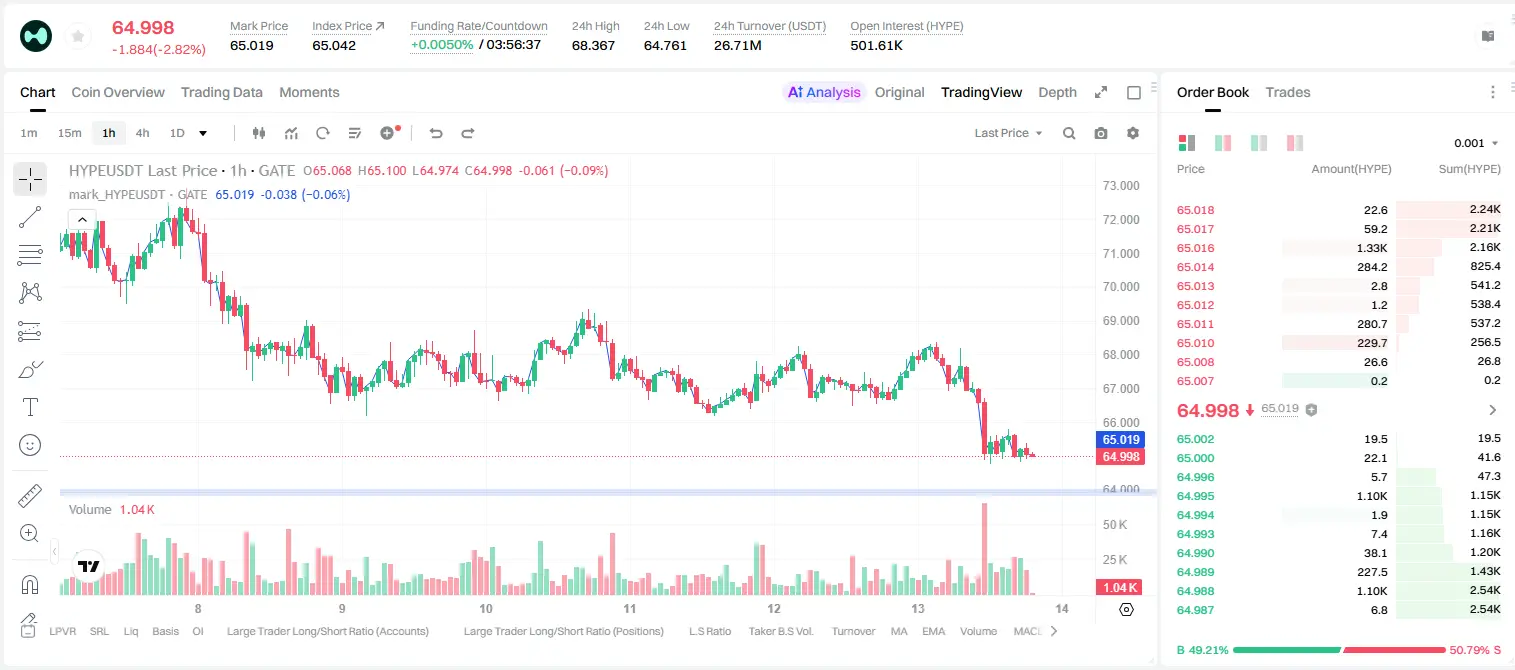This screenshot has width=1515, height=670.
Task: Show only asks in order book
Action: (1295, 143)
